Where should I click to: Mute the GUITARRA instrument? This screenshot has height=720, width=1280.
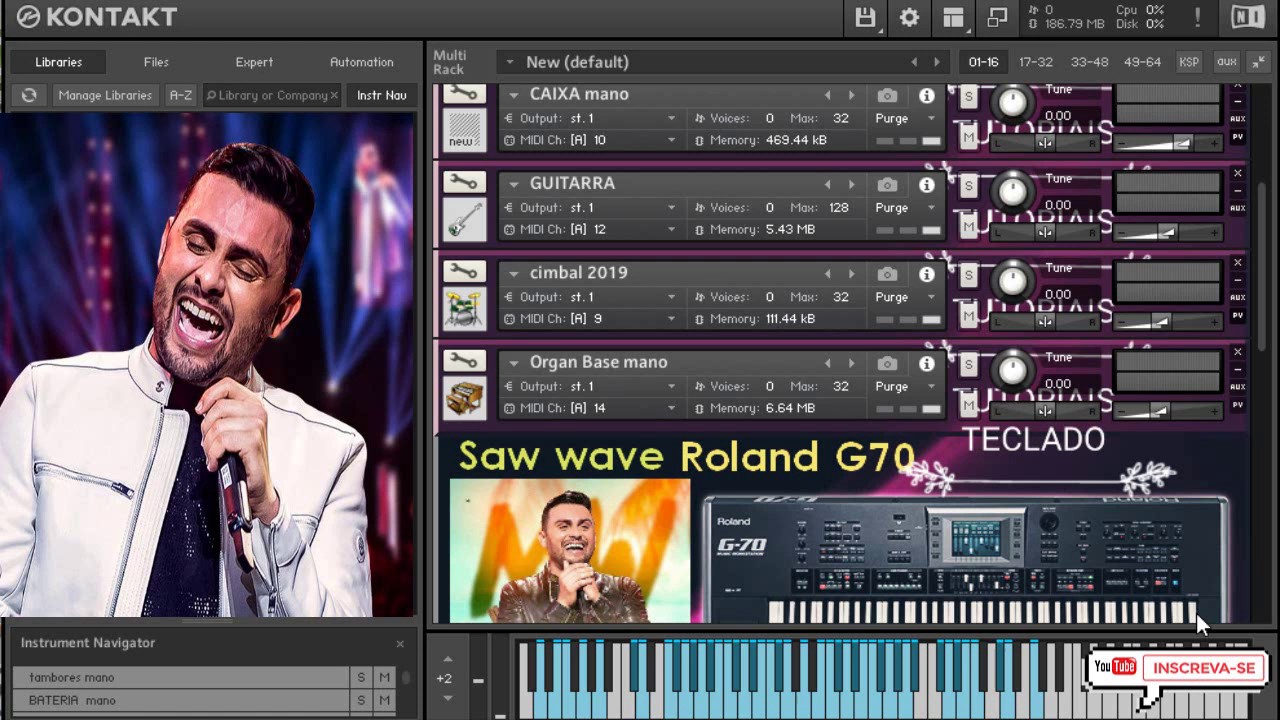[x=968, y=226]
